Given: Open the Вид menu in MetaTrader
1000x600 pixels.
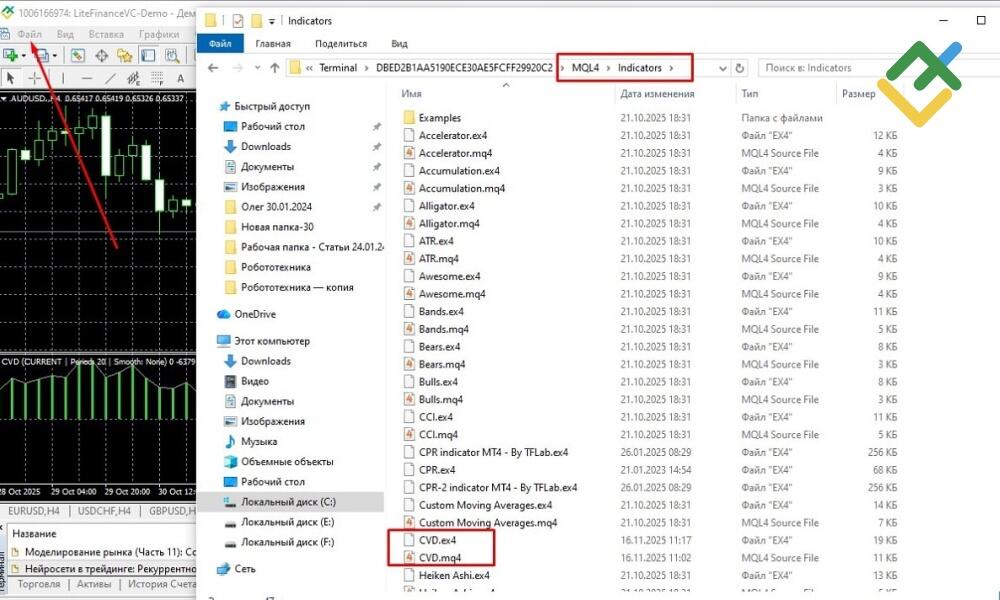Looking at the screenshot, I should 65,34.
